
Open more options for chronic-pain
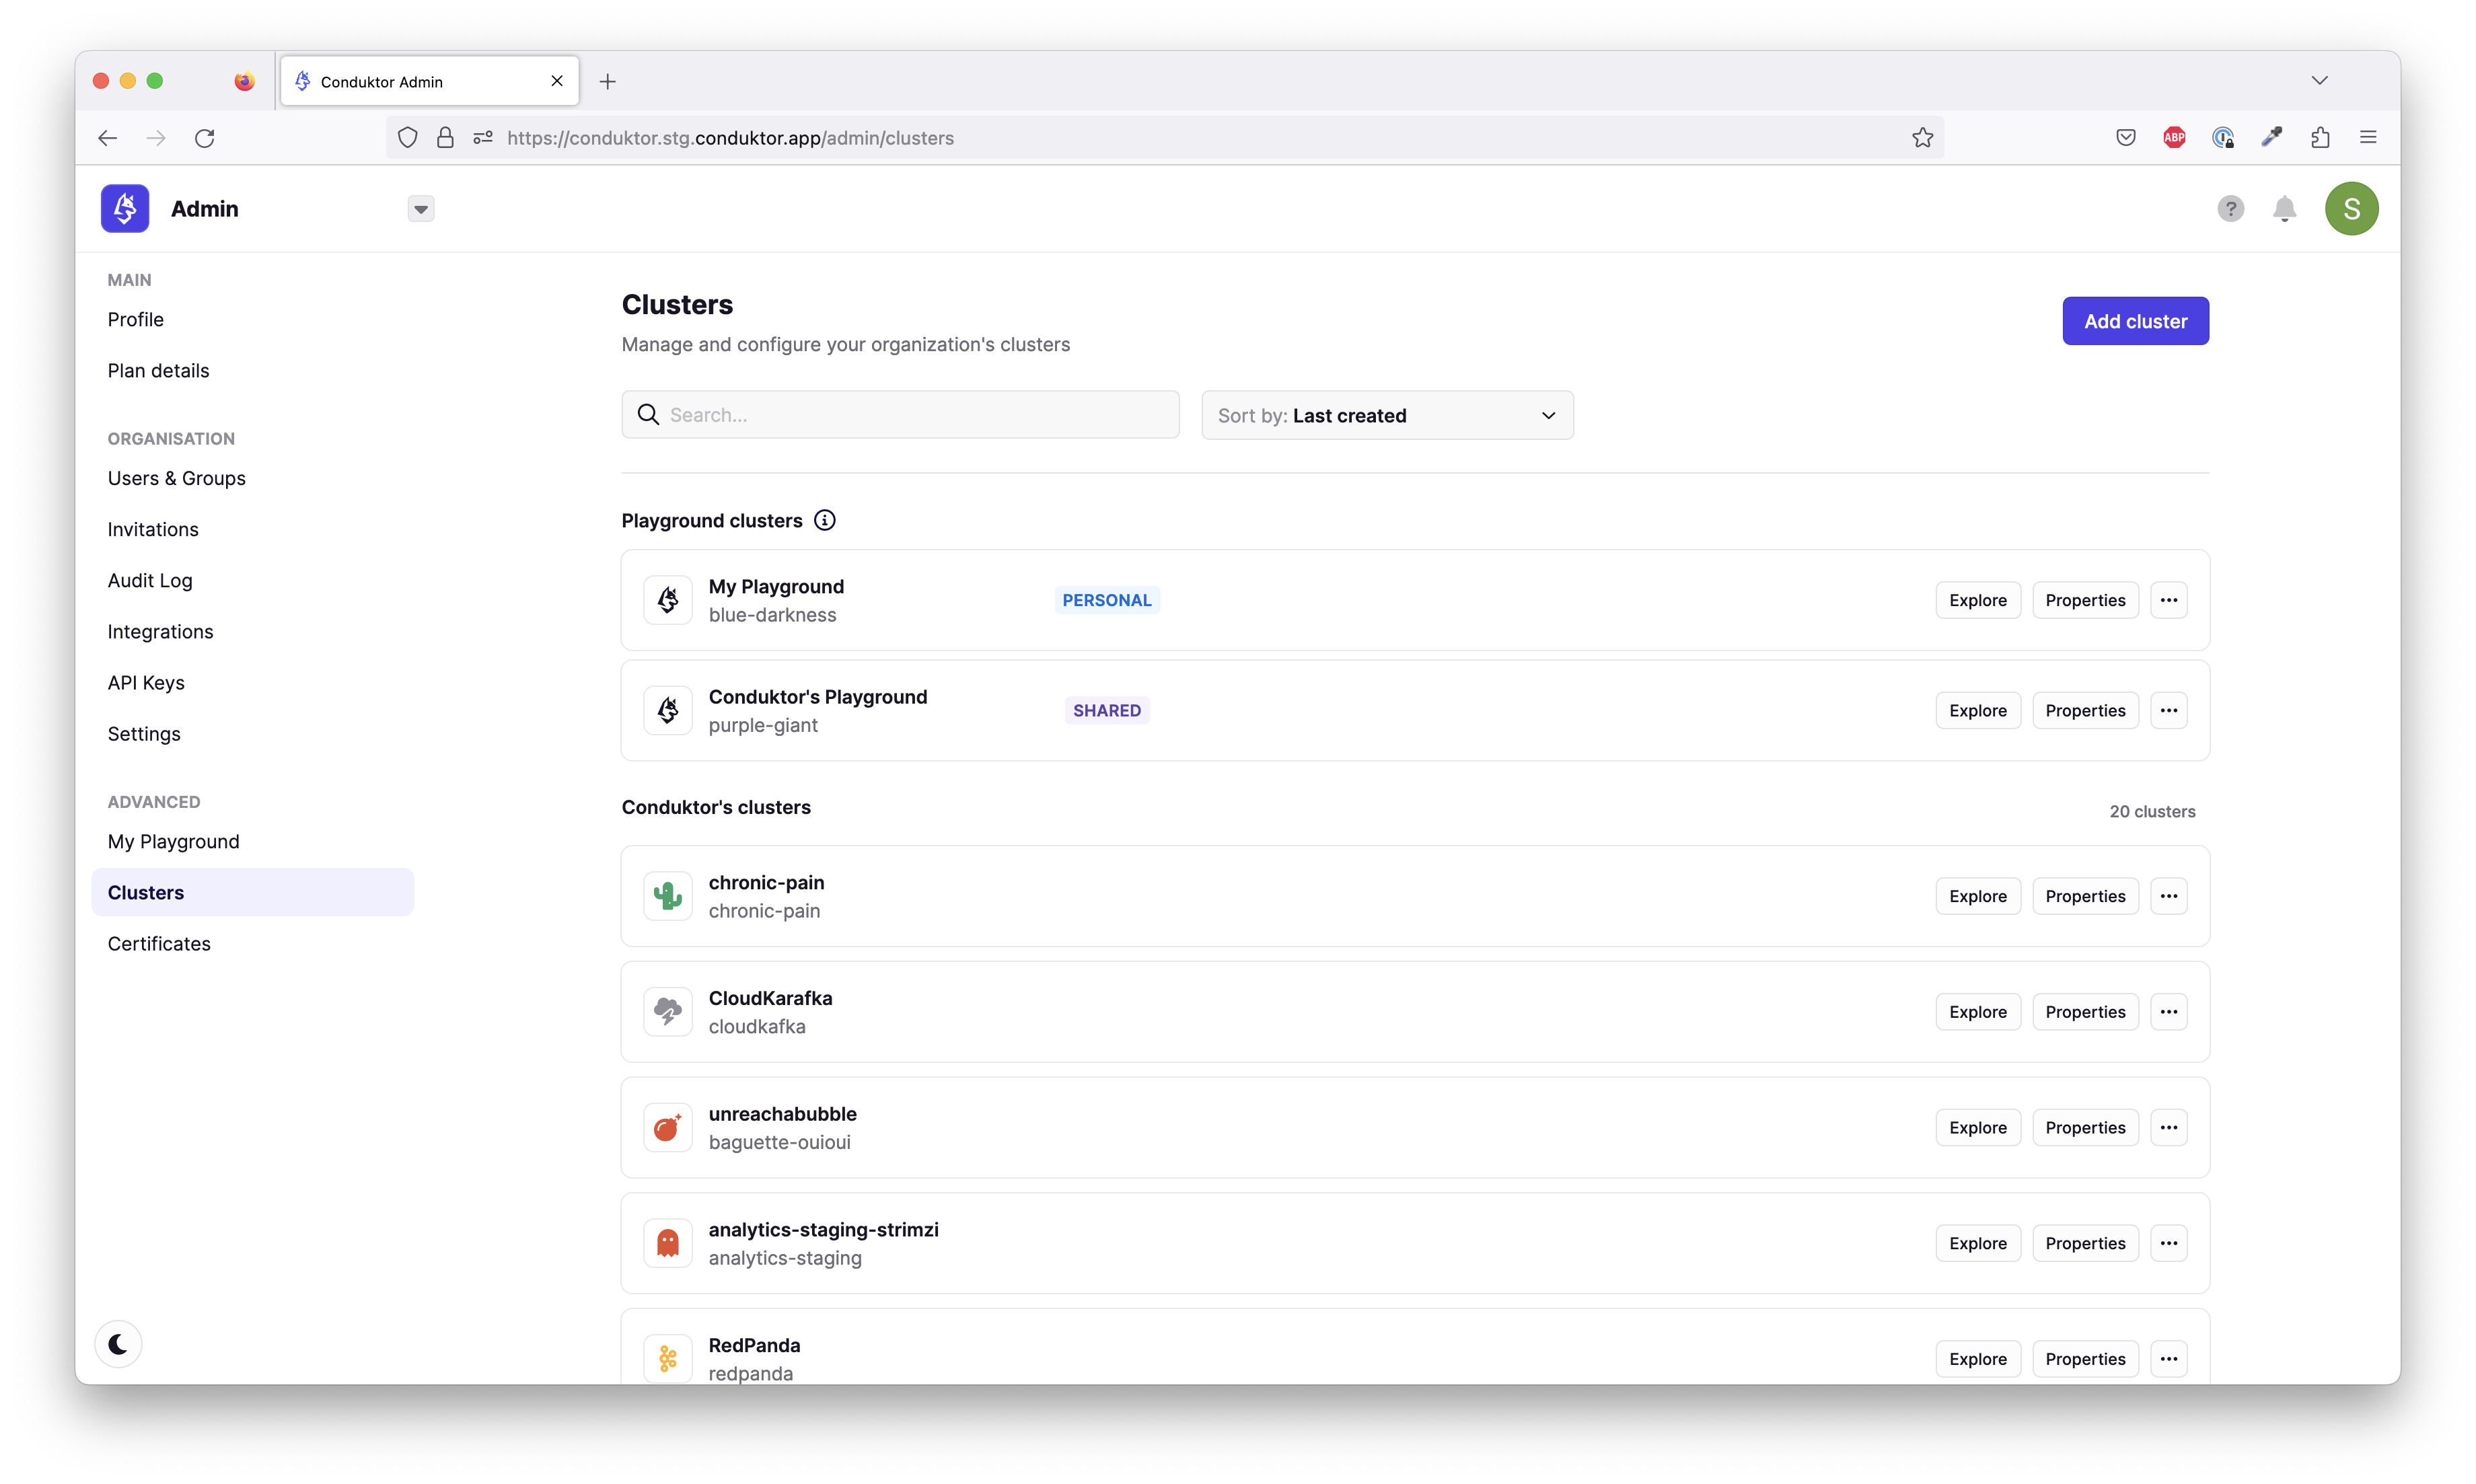click(2168, 896)
